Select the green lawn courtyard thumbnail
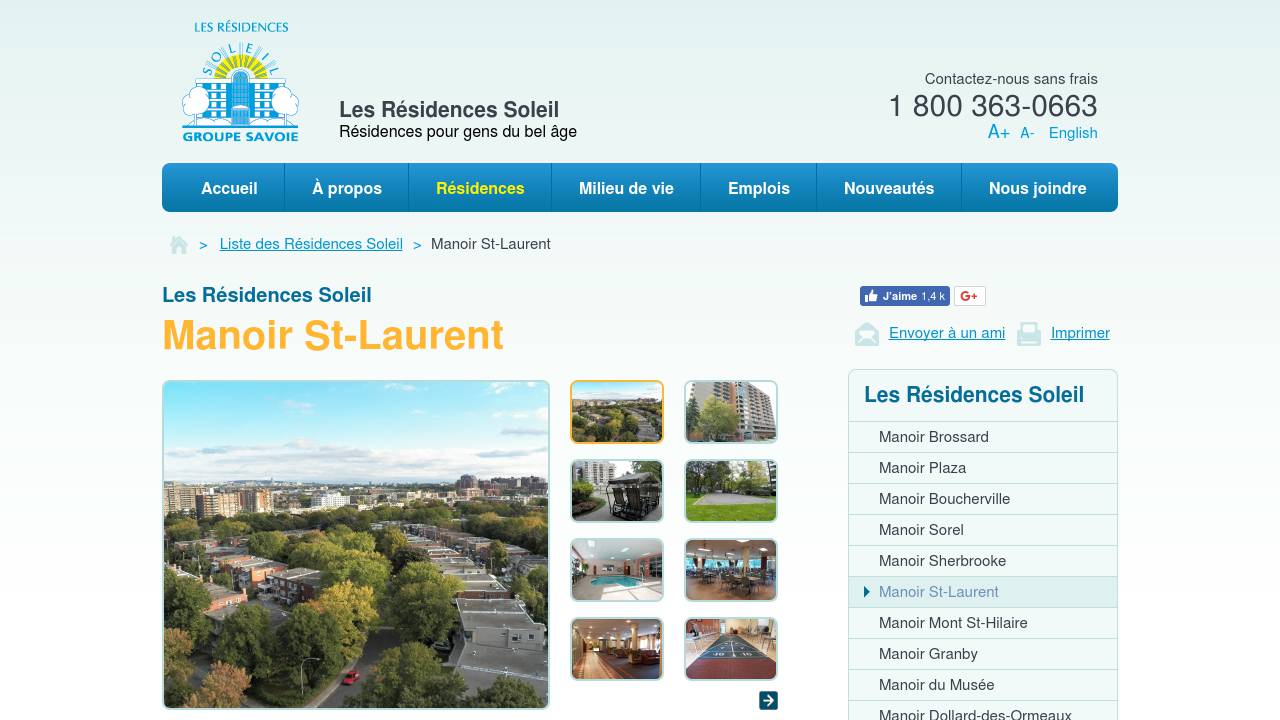The height and width of the screenshot is (720, 1280). pos(731,491)
